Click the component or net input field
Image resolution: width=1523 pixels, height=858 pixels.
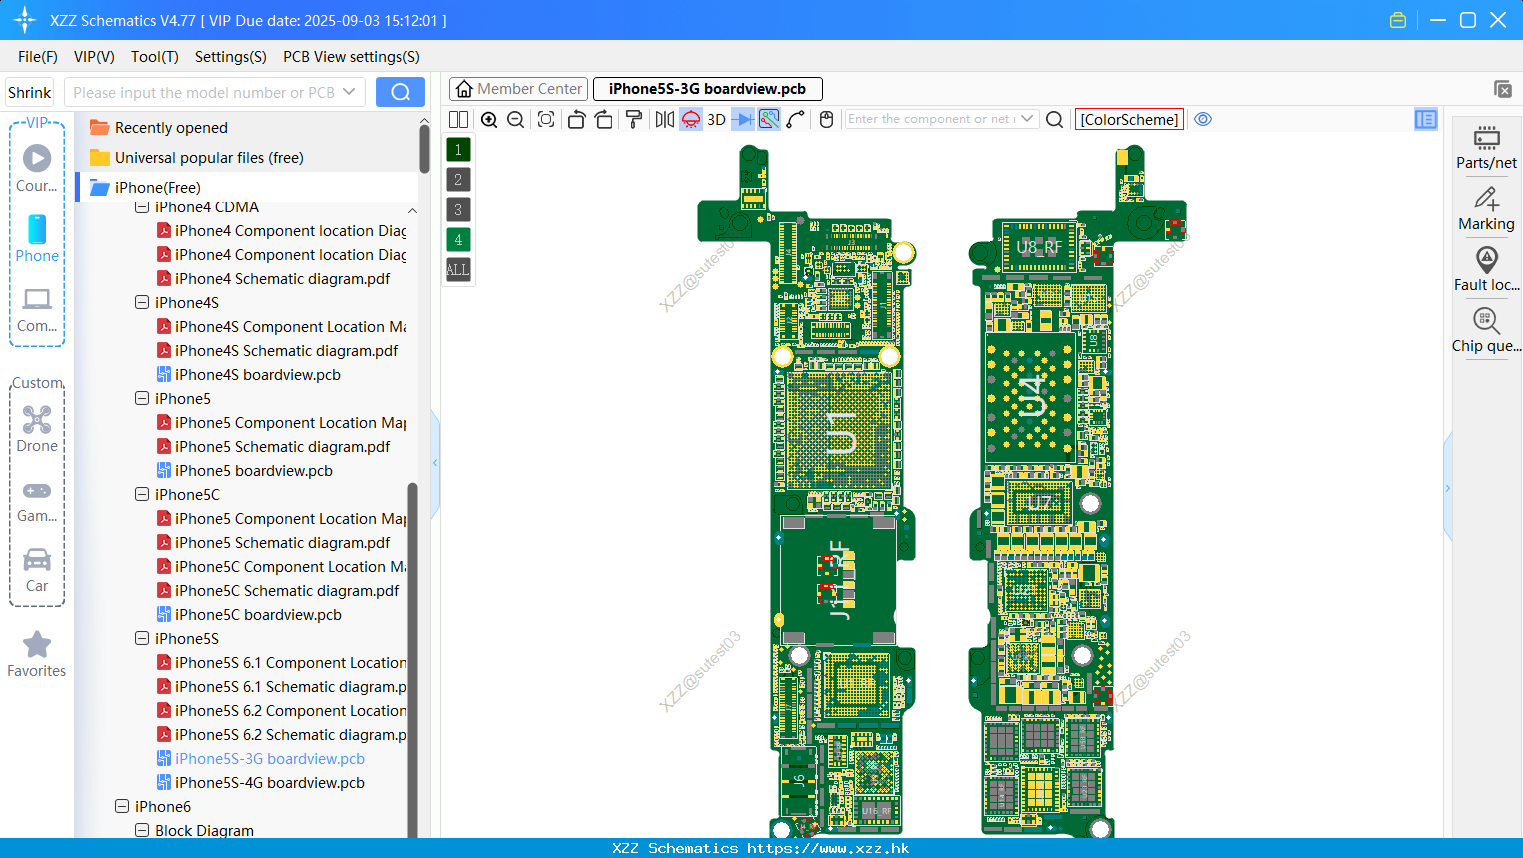pyautogui.click(x=931, y=119)
